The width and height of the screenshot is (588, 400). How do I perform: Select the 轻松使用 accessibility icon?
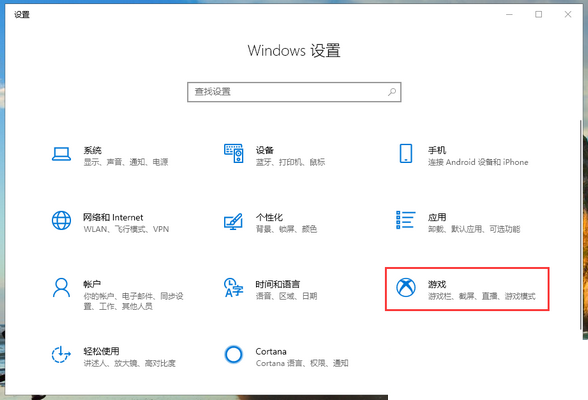(61, 355)
